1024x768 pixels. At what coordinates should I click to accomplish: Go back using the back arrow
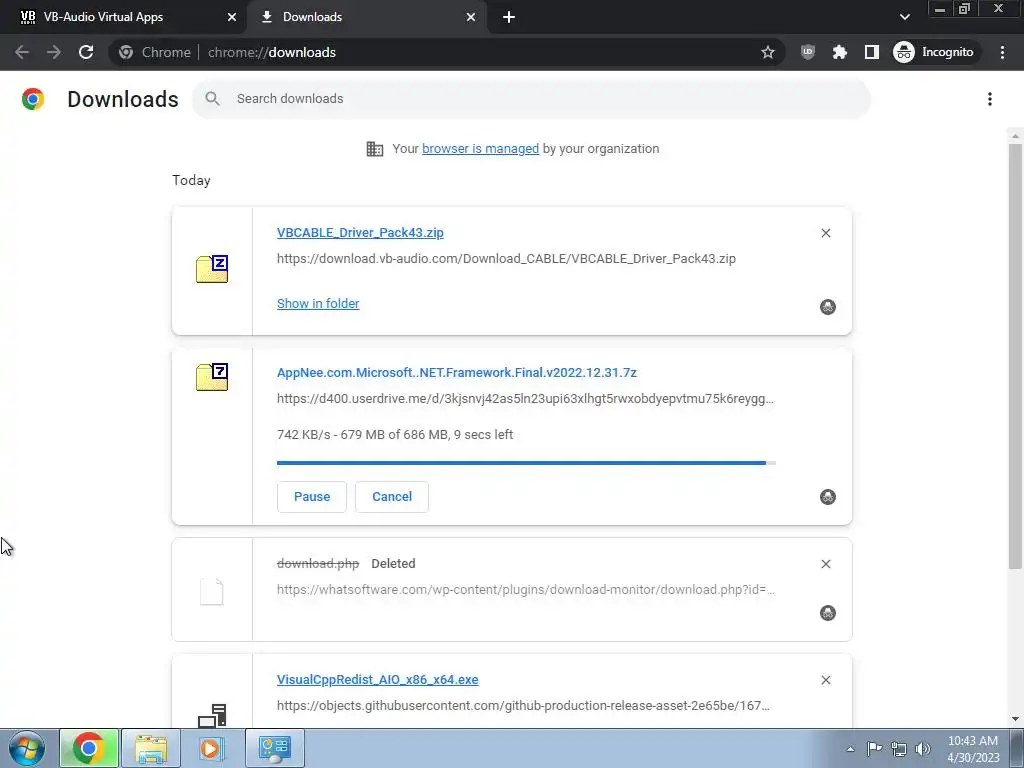point(22,52)
